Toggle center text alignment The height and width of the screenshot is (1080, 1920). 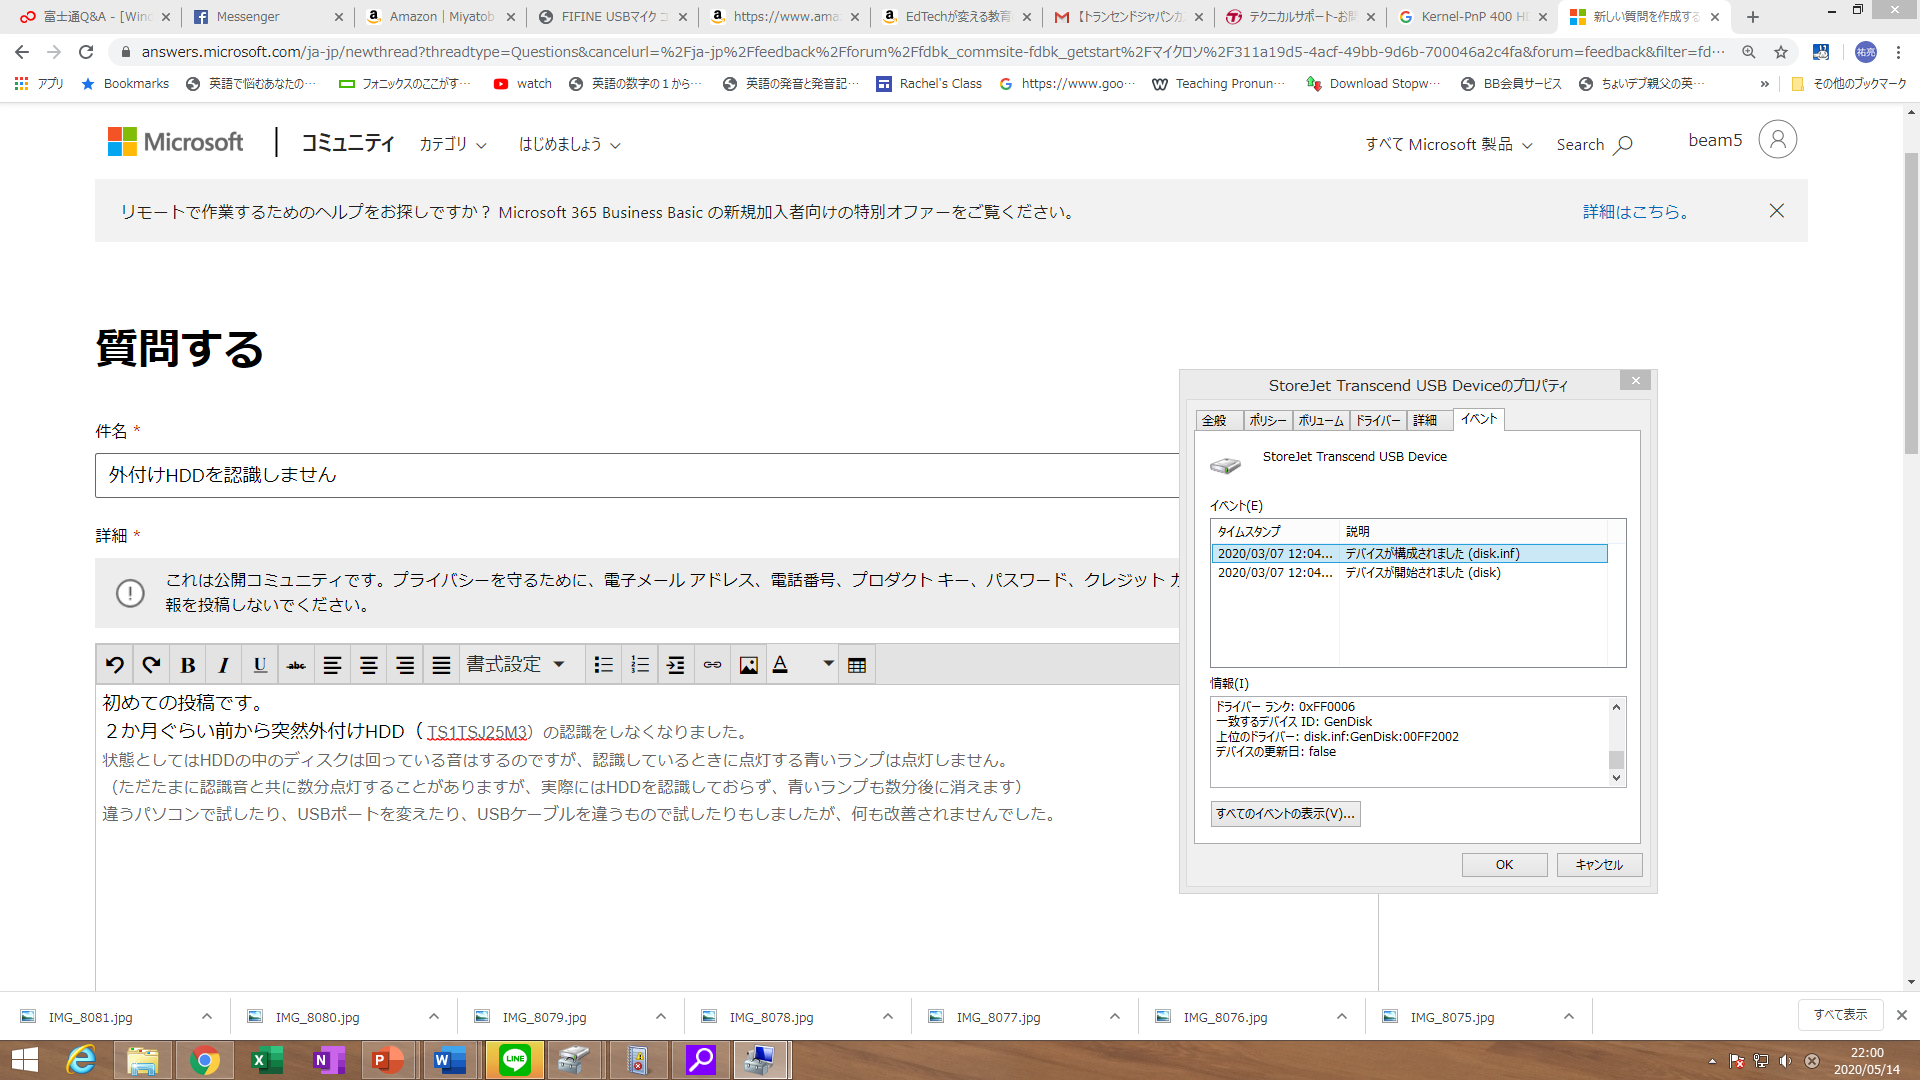pyautogui.click(x=368, y=664)
